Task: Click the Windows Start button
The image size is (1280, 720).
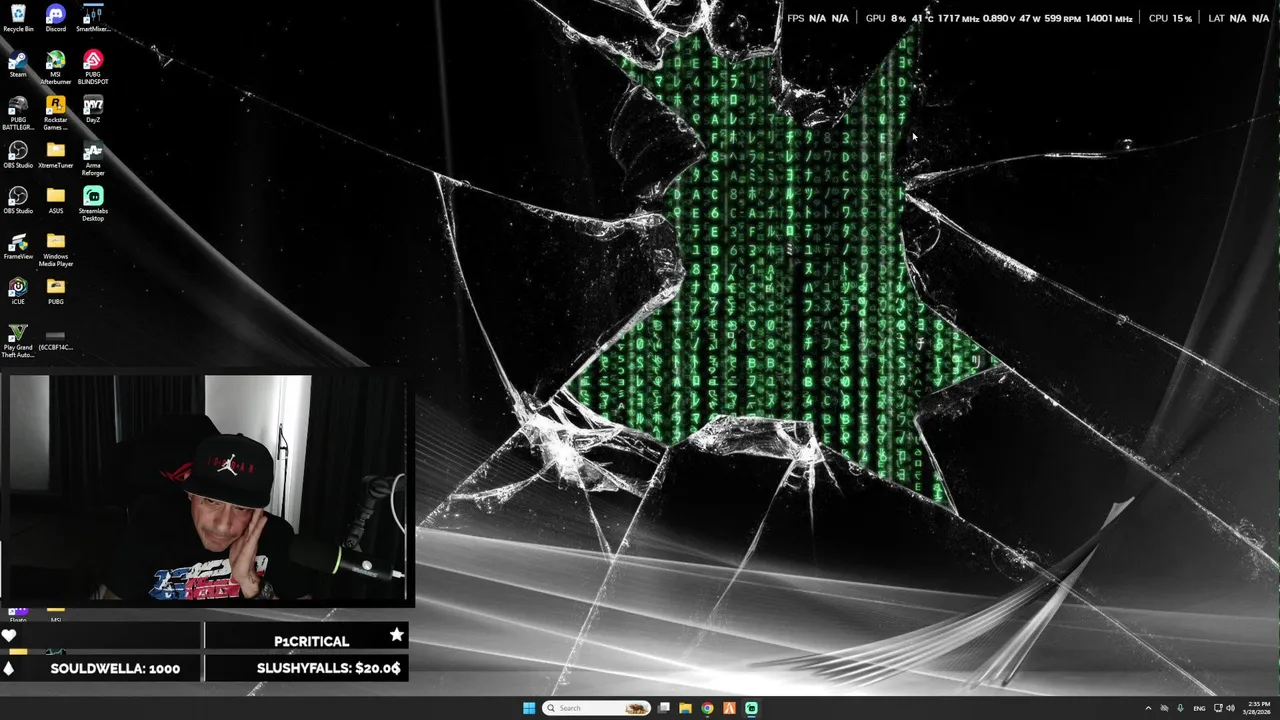Action: (529, 708)
